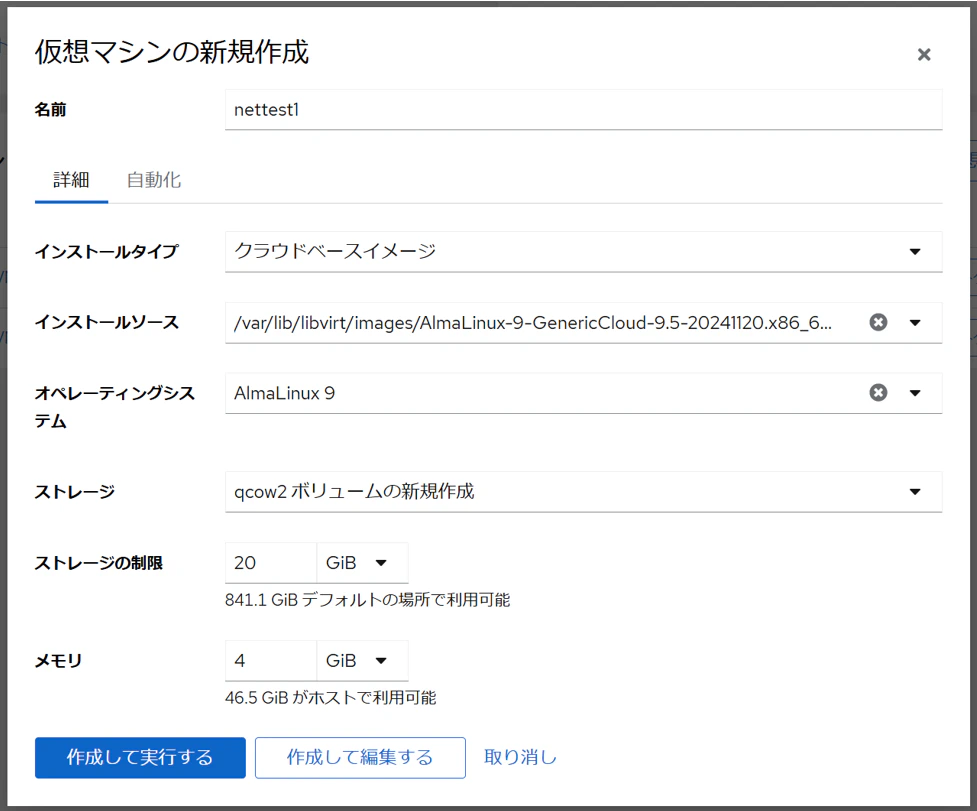Click the 仮想マシンの新規作成 dialog title
Viewport: 977px width, 811px height.
(172, 52)
